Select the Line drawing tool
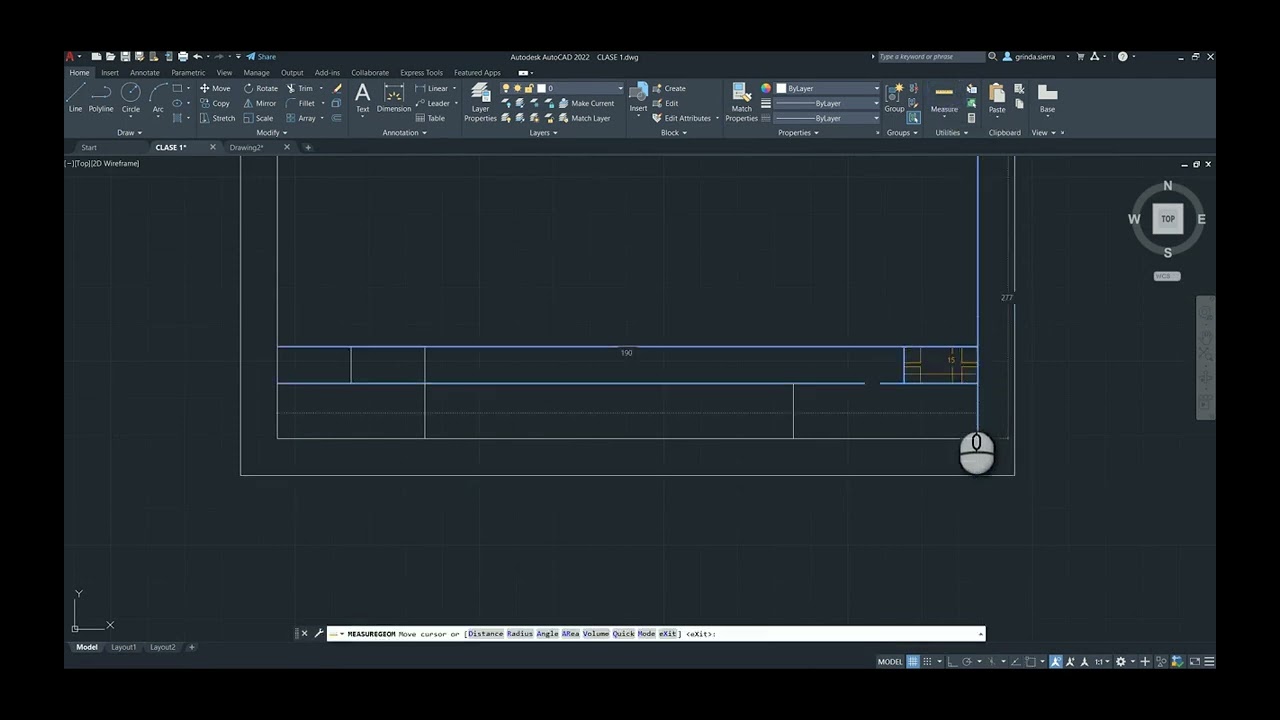The width and height of the screenshot is (1280, 720). [75, 97]
